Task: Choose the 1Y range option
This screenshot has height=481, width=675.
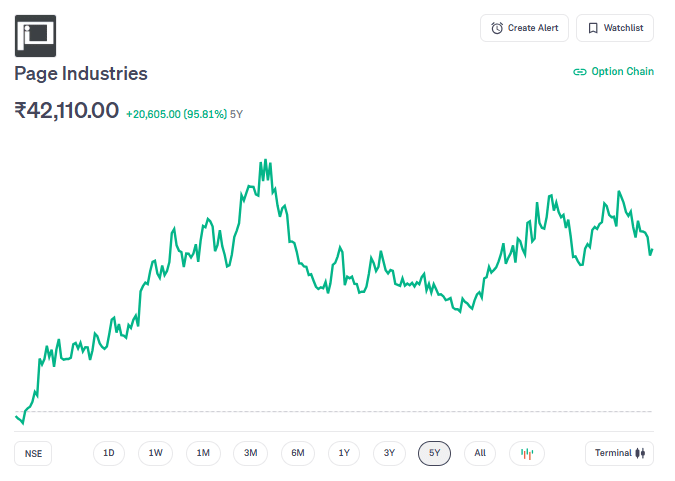Action: [x=344, y=453]
